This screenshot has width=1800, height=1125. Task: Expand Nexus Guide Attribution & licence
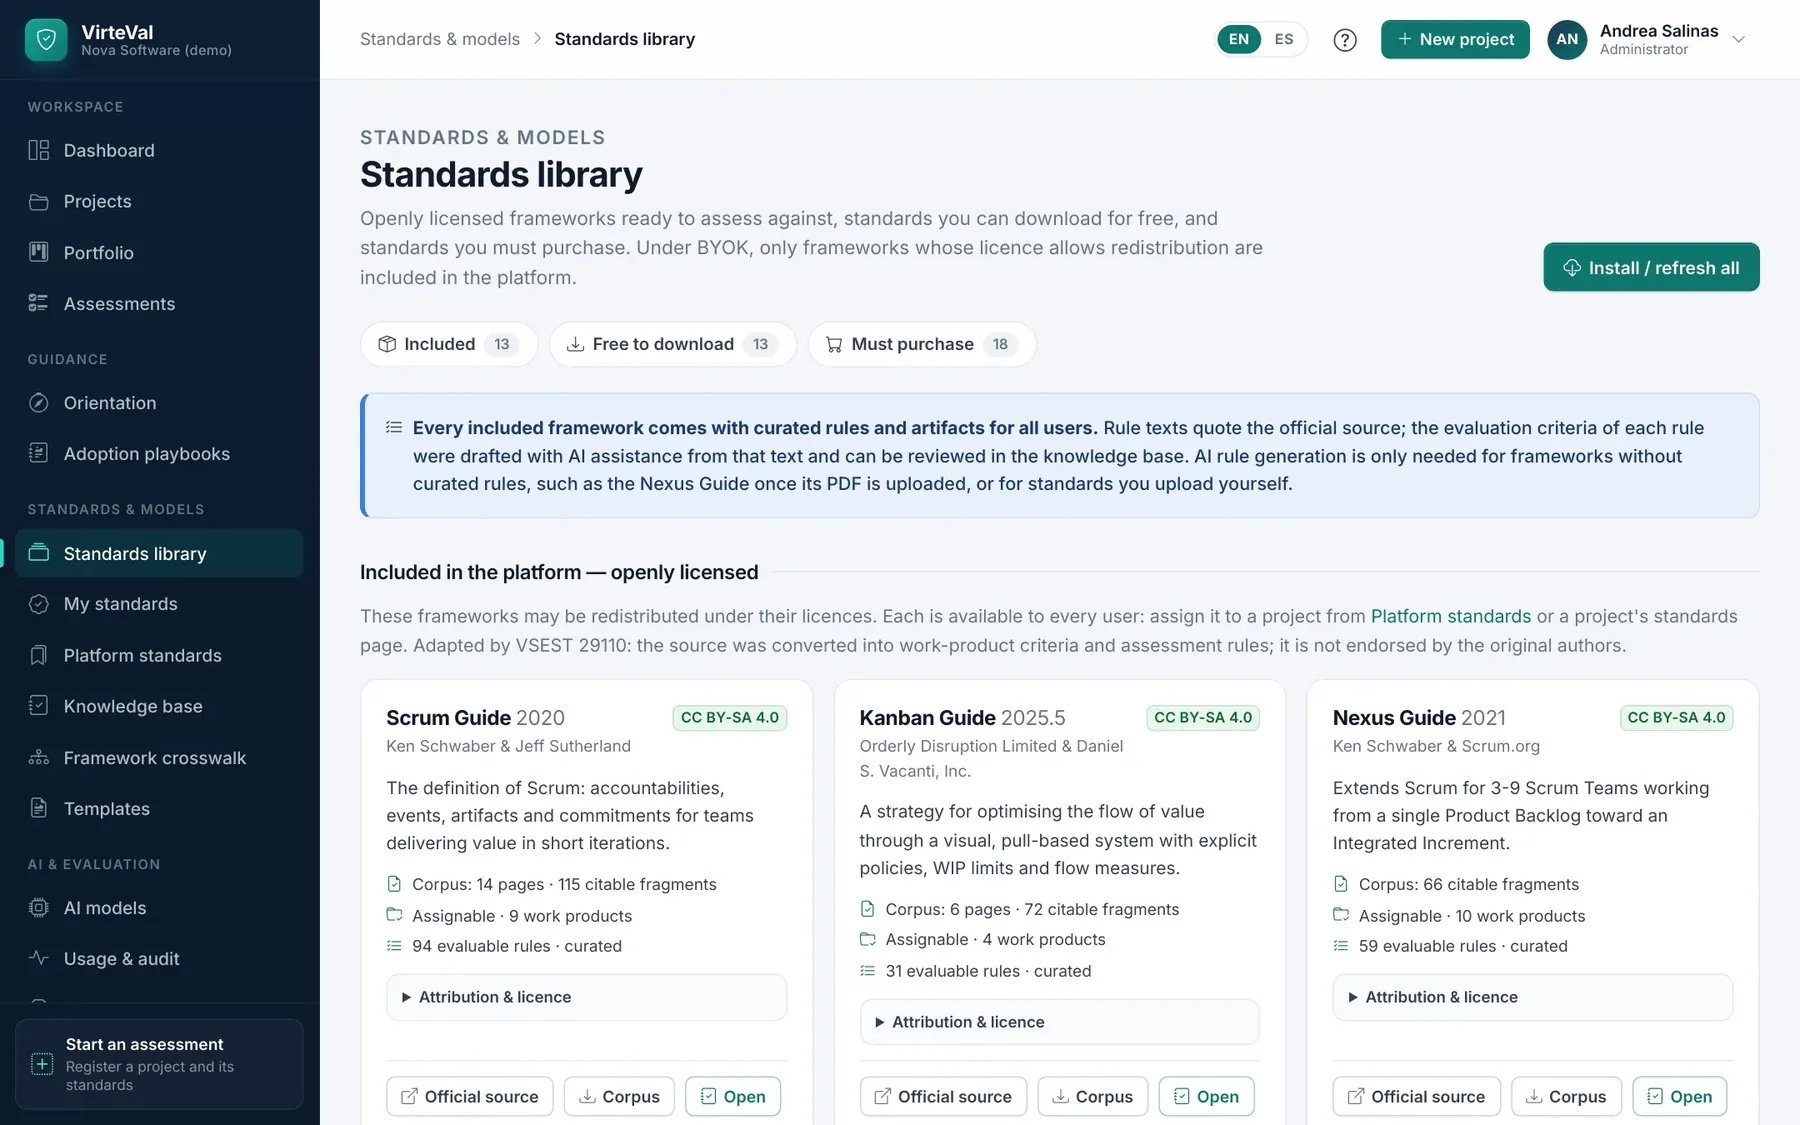tap(1532, 997)
